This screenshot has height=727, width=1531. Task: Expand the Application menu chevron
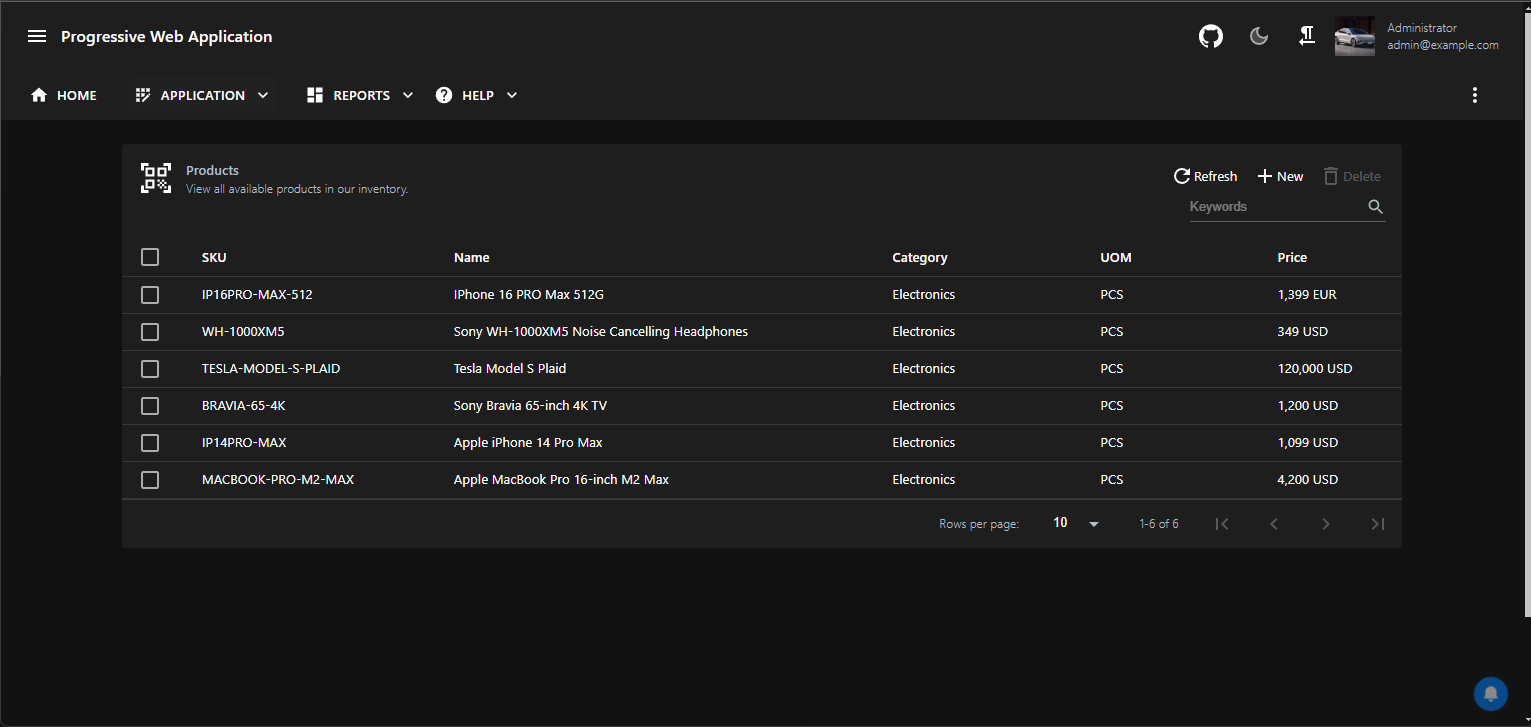263,95
